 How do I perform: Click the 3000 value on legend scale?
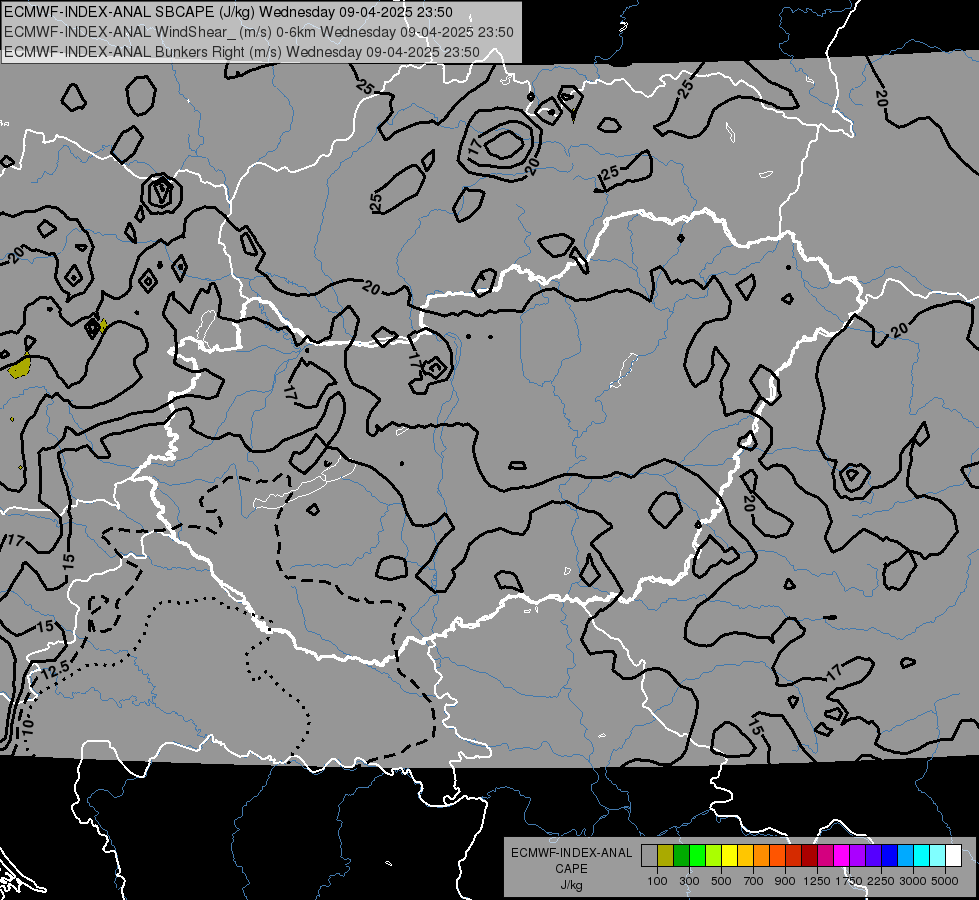(913, 881)
